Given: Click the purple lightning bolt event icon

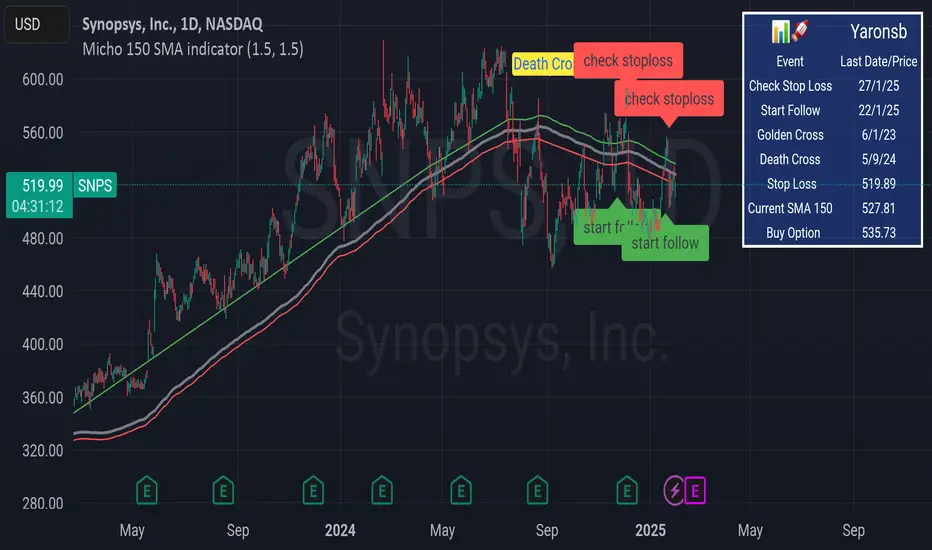Looking at the screenshot, I should click(674, 491).
